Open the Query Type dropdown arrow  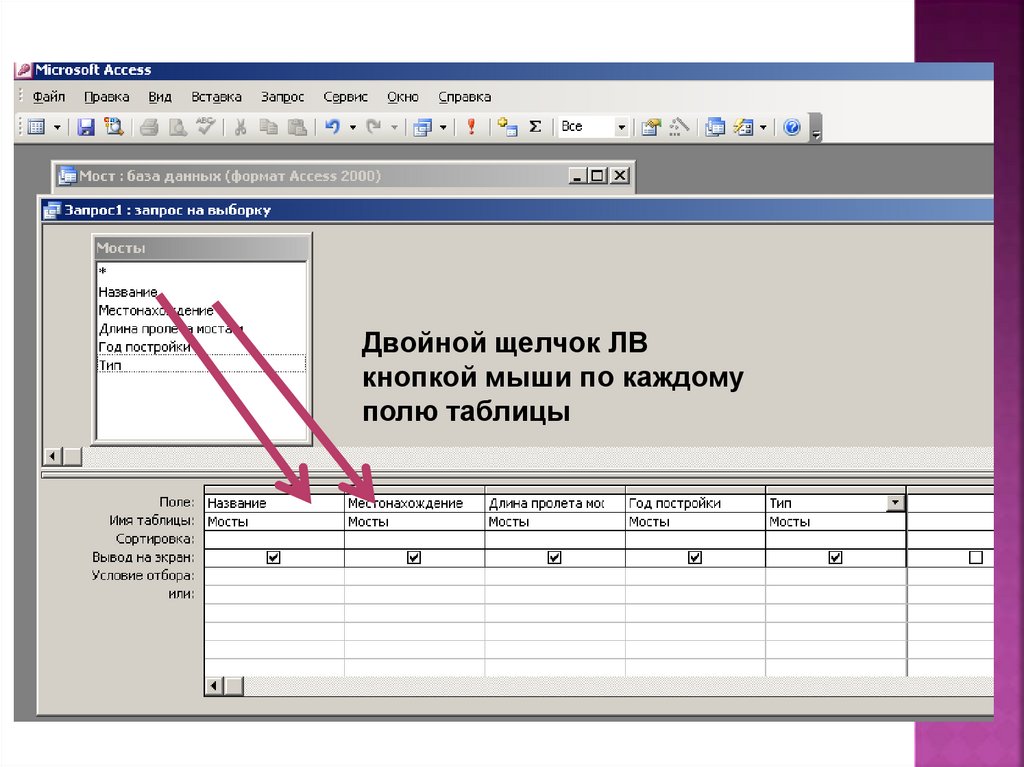(x=443, y=127)
